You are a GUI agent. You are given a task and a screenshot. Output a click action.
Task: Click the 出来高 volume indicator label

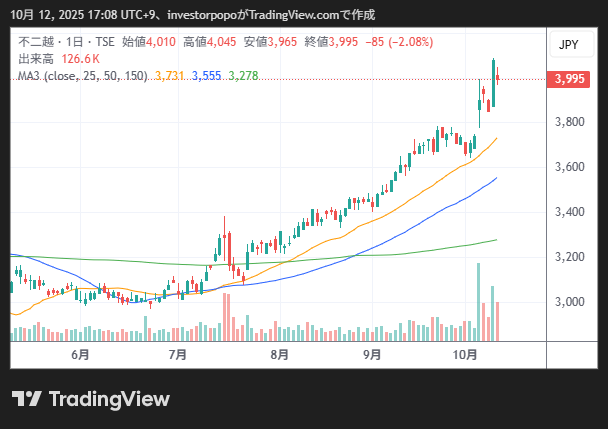[x=36, y=59]
